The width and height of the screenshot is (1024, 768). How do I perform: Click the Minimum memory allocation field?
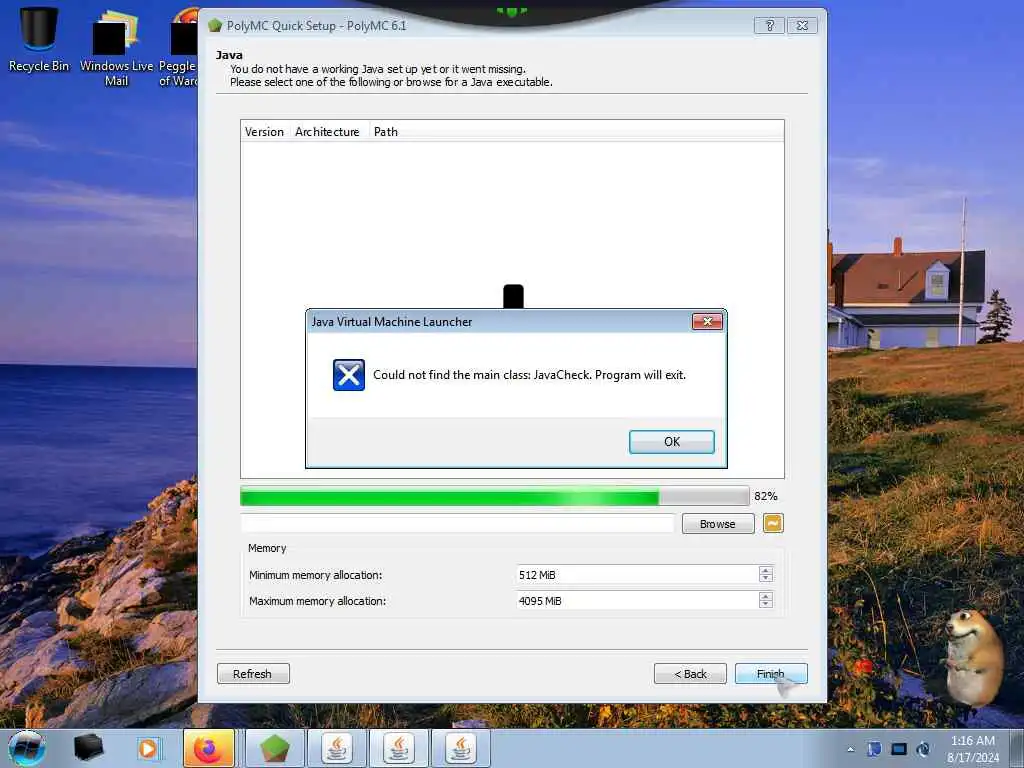click(637, 575)
